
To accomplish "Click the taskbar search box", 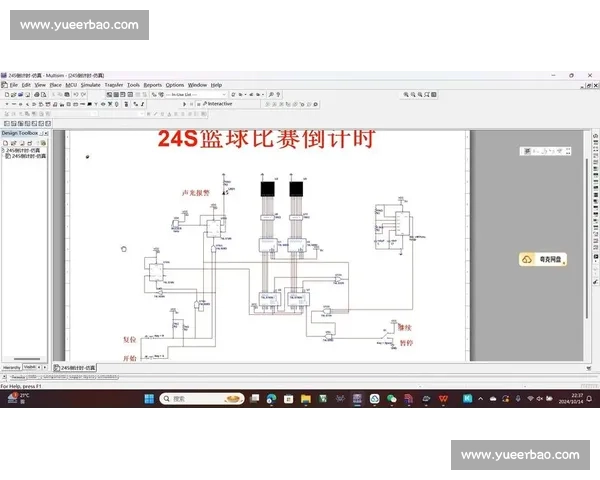I will click(x=202, y=399).
